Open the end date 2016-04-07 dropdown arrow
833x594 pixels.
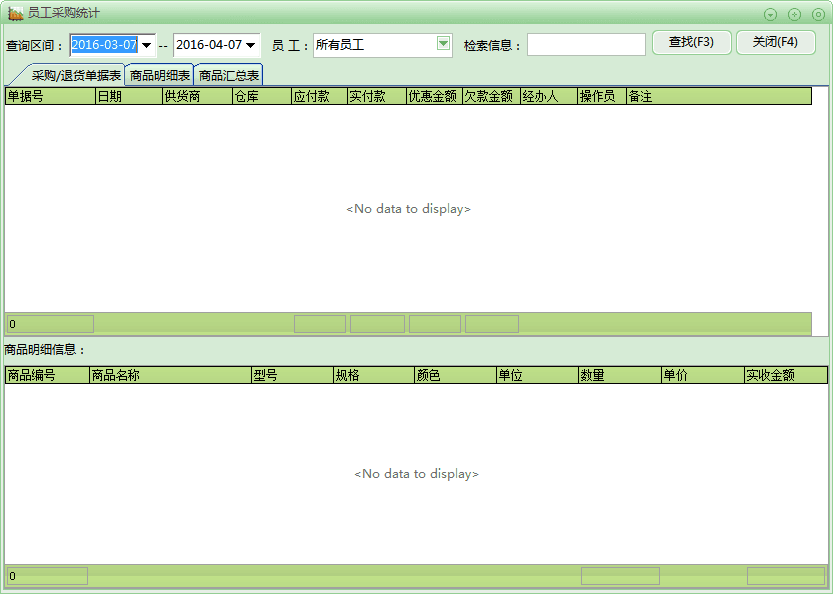tap(250, 45)
